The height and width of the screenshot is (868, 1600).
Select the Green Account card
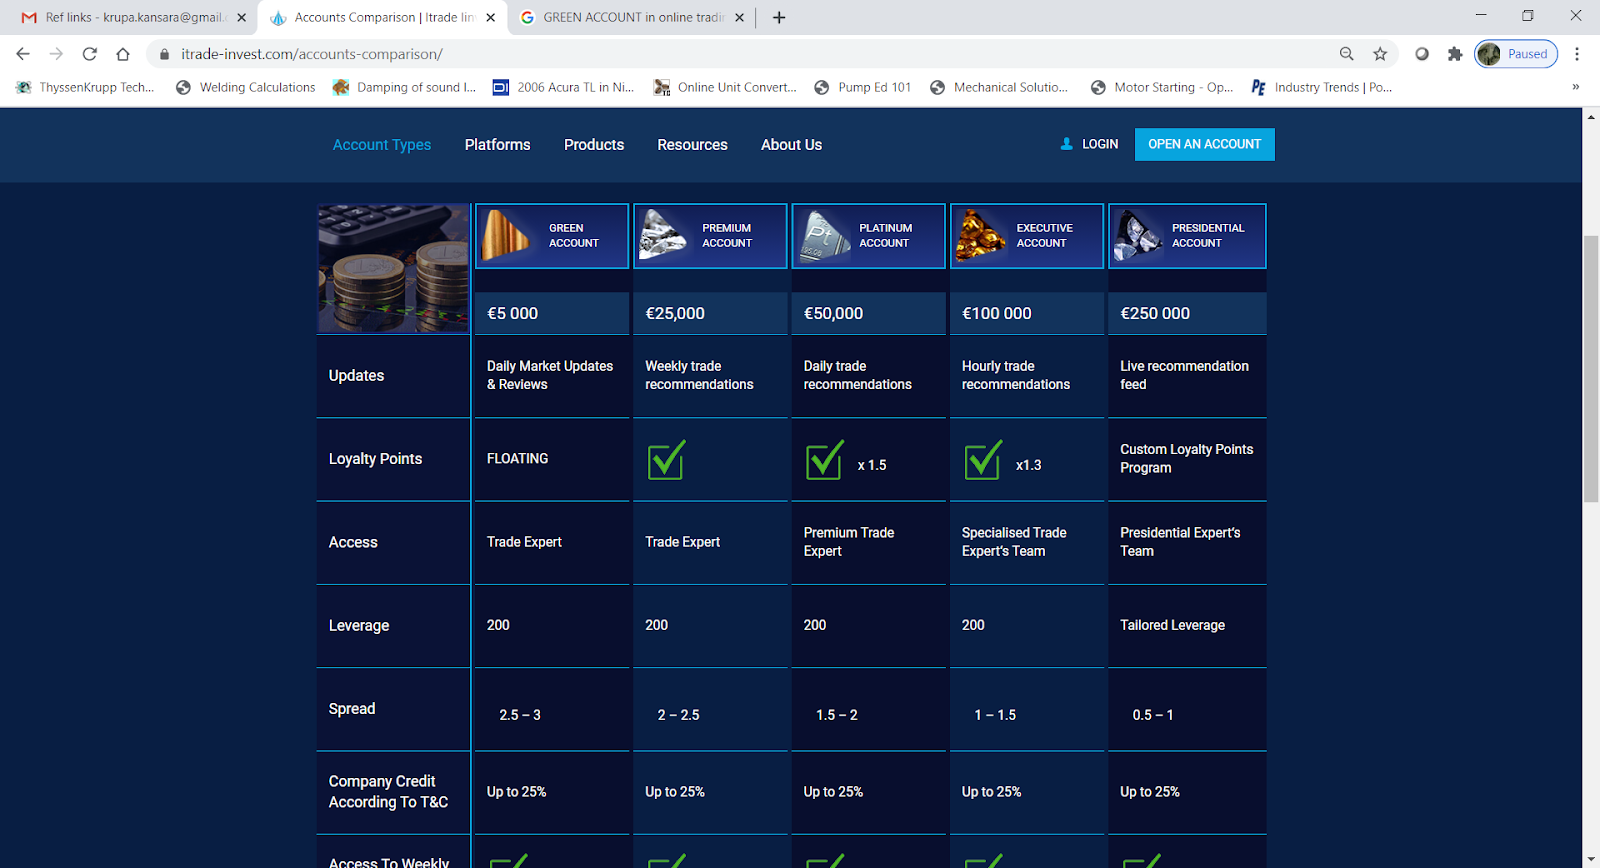pos(552,236)
